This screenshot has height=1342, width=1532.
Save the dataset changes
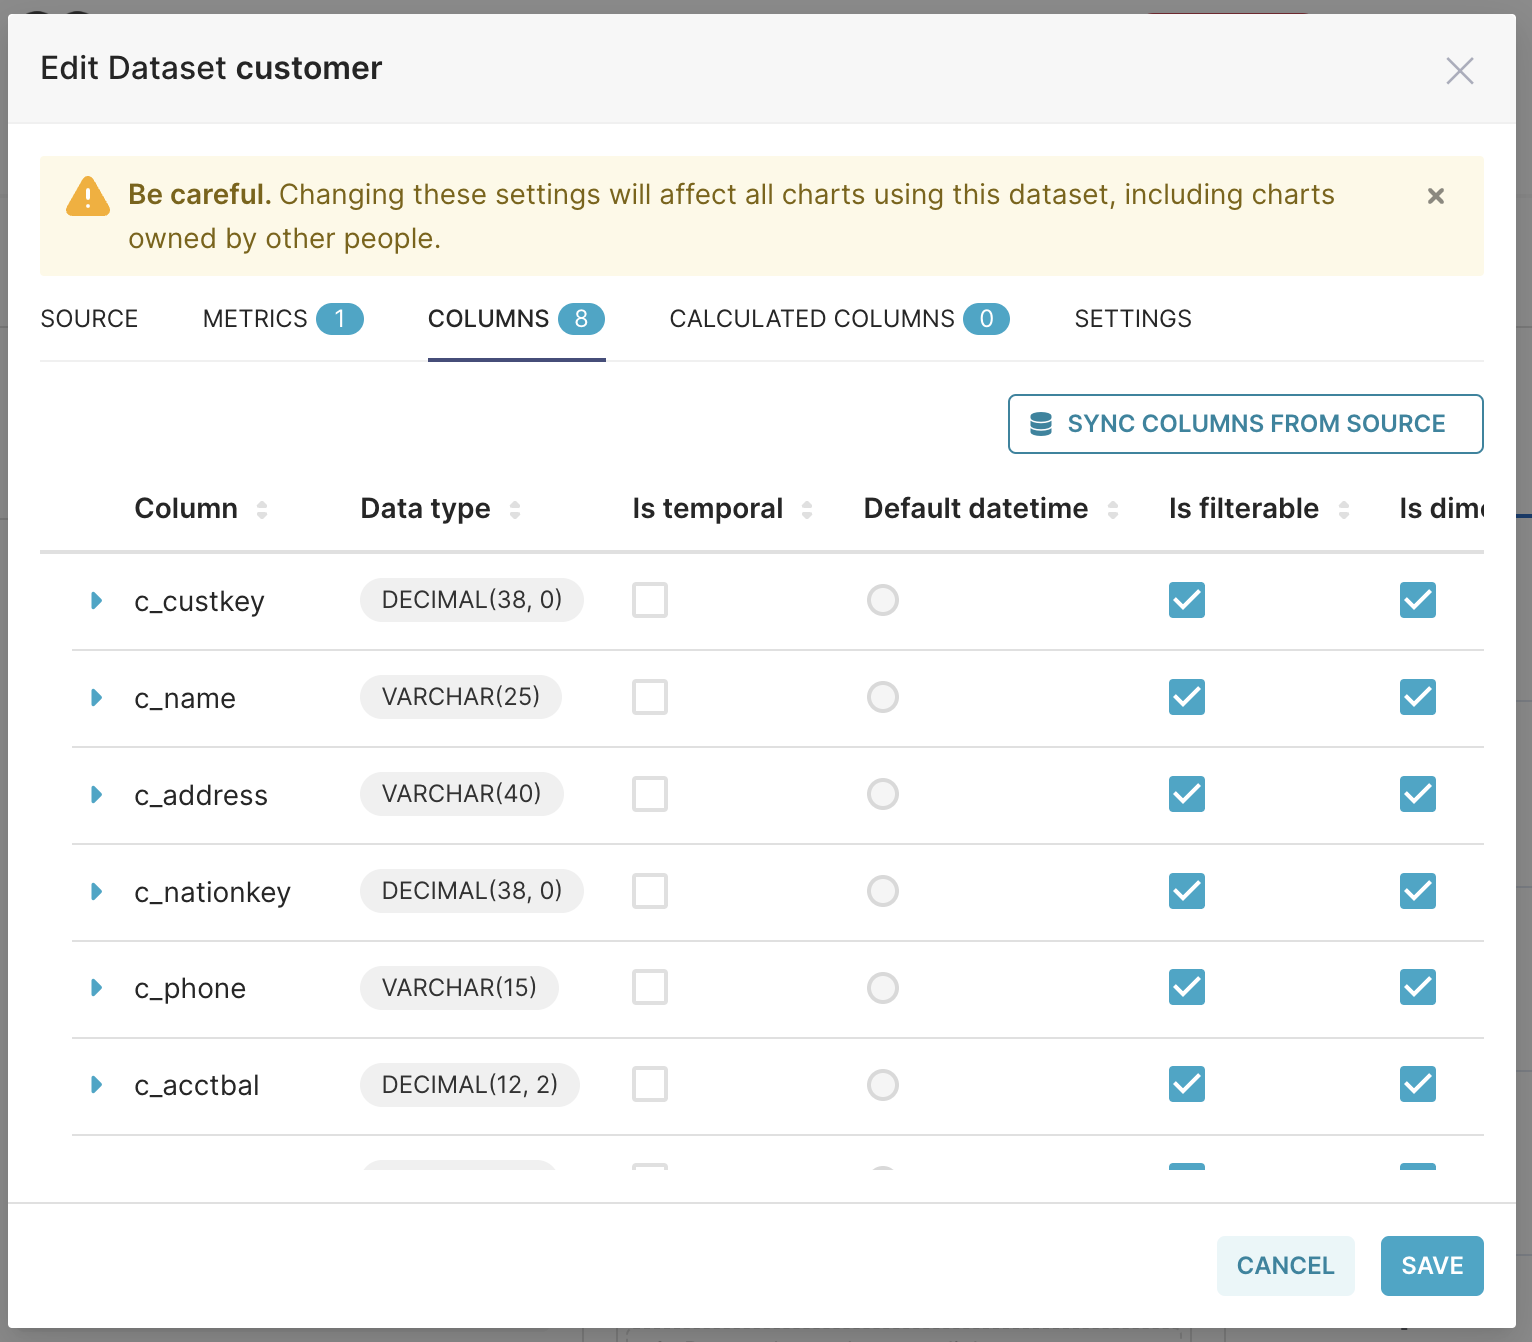tap(1431, 1265)
